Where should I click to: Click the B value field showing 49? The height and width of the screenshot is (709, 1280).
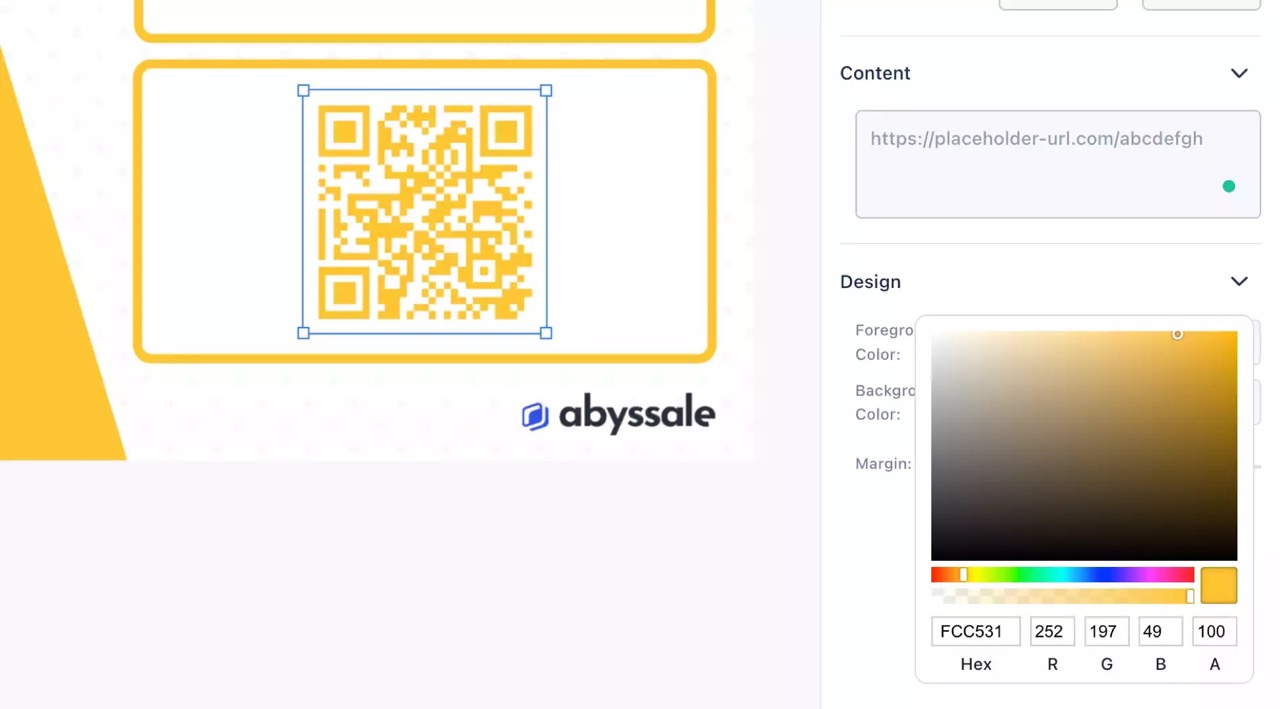click(x=1160, y=631)
